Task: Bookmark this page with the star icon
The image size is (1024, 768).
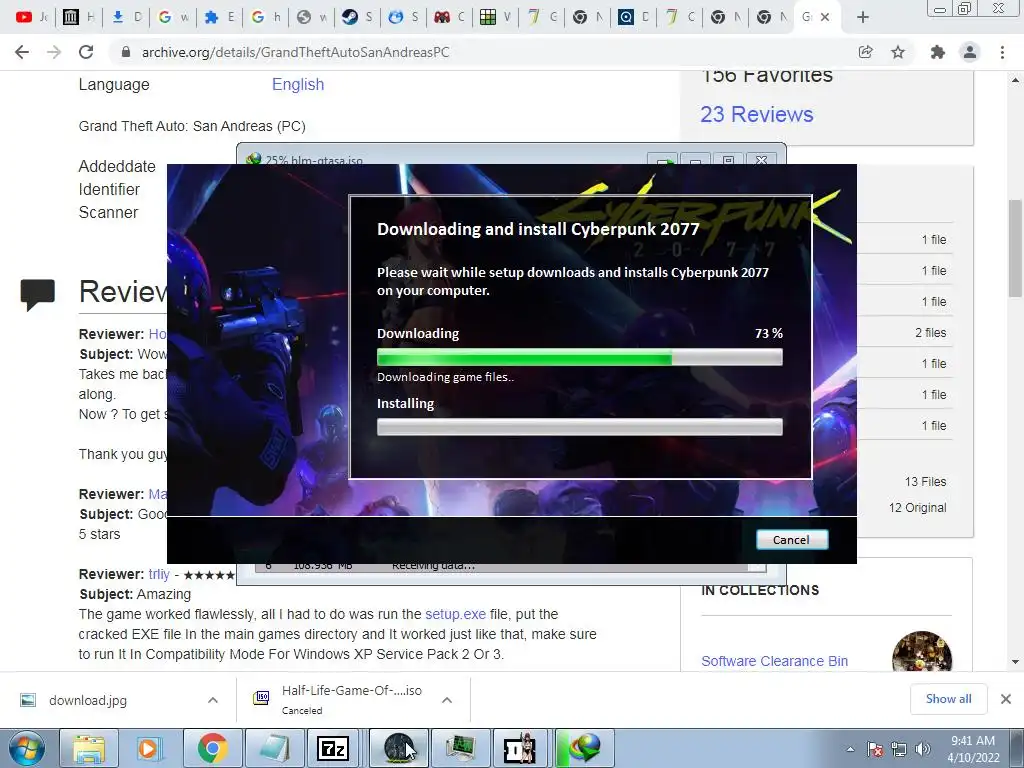Action: 898,52
